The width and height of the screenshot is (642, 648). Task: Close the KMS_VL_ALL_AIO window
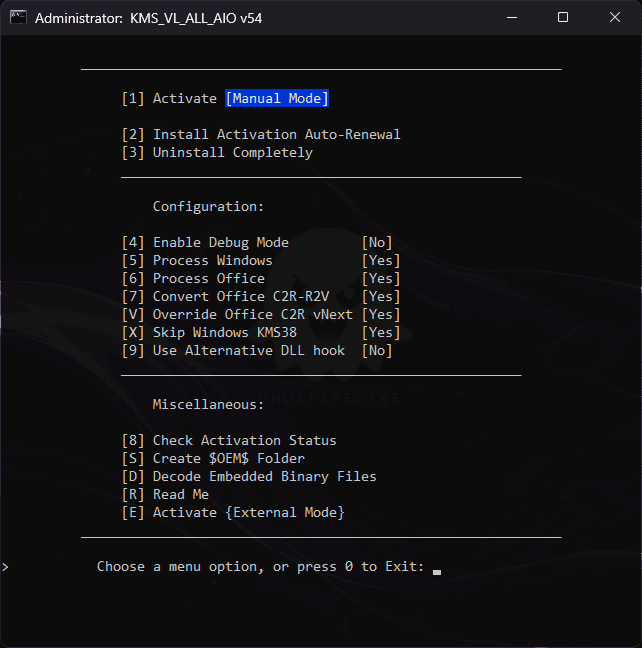point(615,18)
